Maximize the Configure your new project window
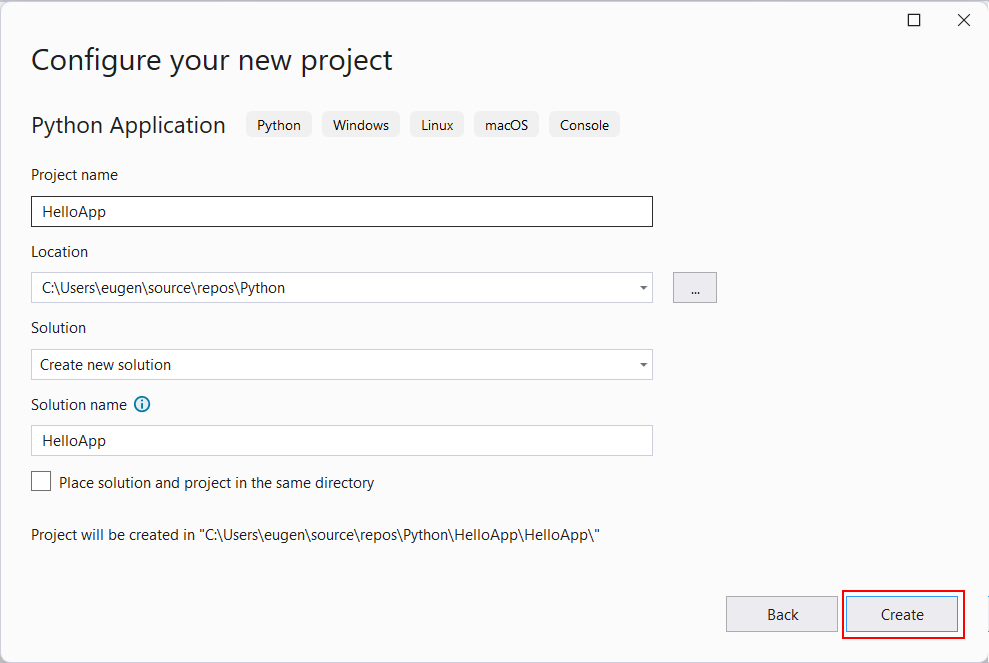989x663 pixels. pos(914,20)
